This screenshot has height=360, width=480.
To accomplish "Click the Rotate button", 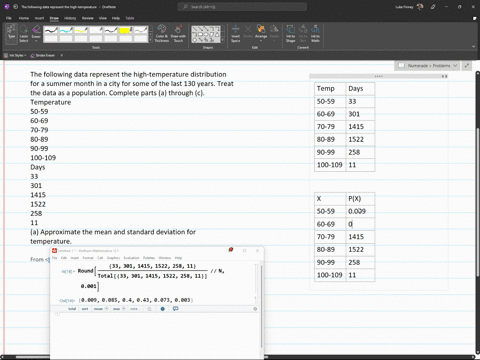I will (274, 33).
